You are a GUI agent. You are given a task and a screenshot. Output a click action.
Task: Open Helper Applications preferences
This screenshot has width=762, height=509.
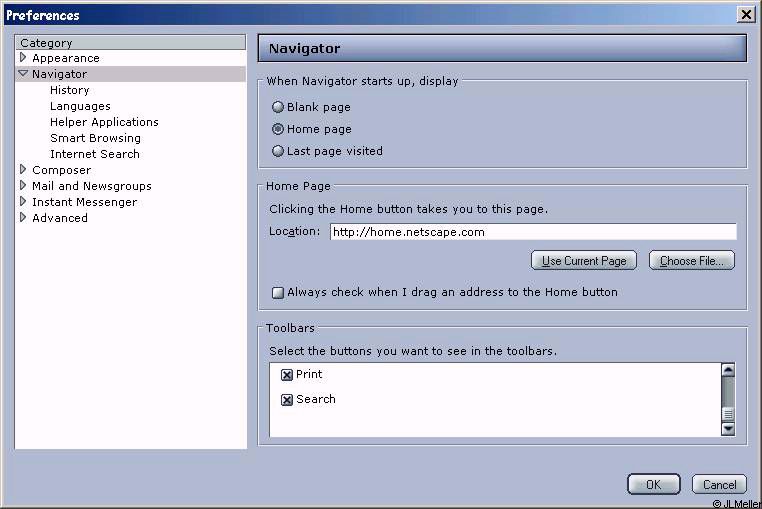click(x=104, y=122)
